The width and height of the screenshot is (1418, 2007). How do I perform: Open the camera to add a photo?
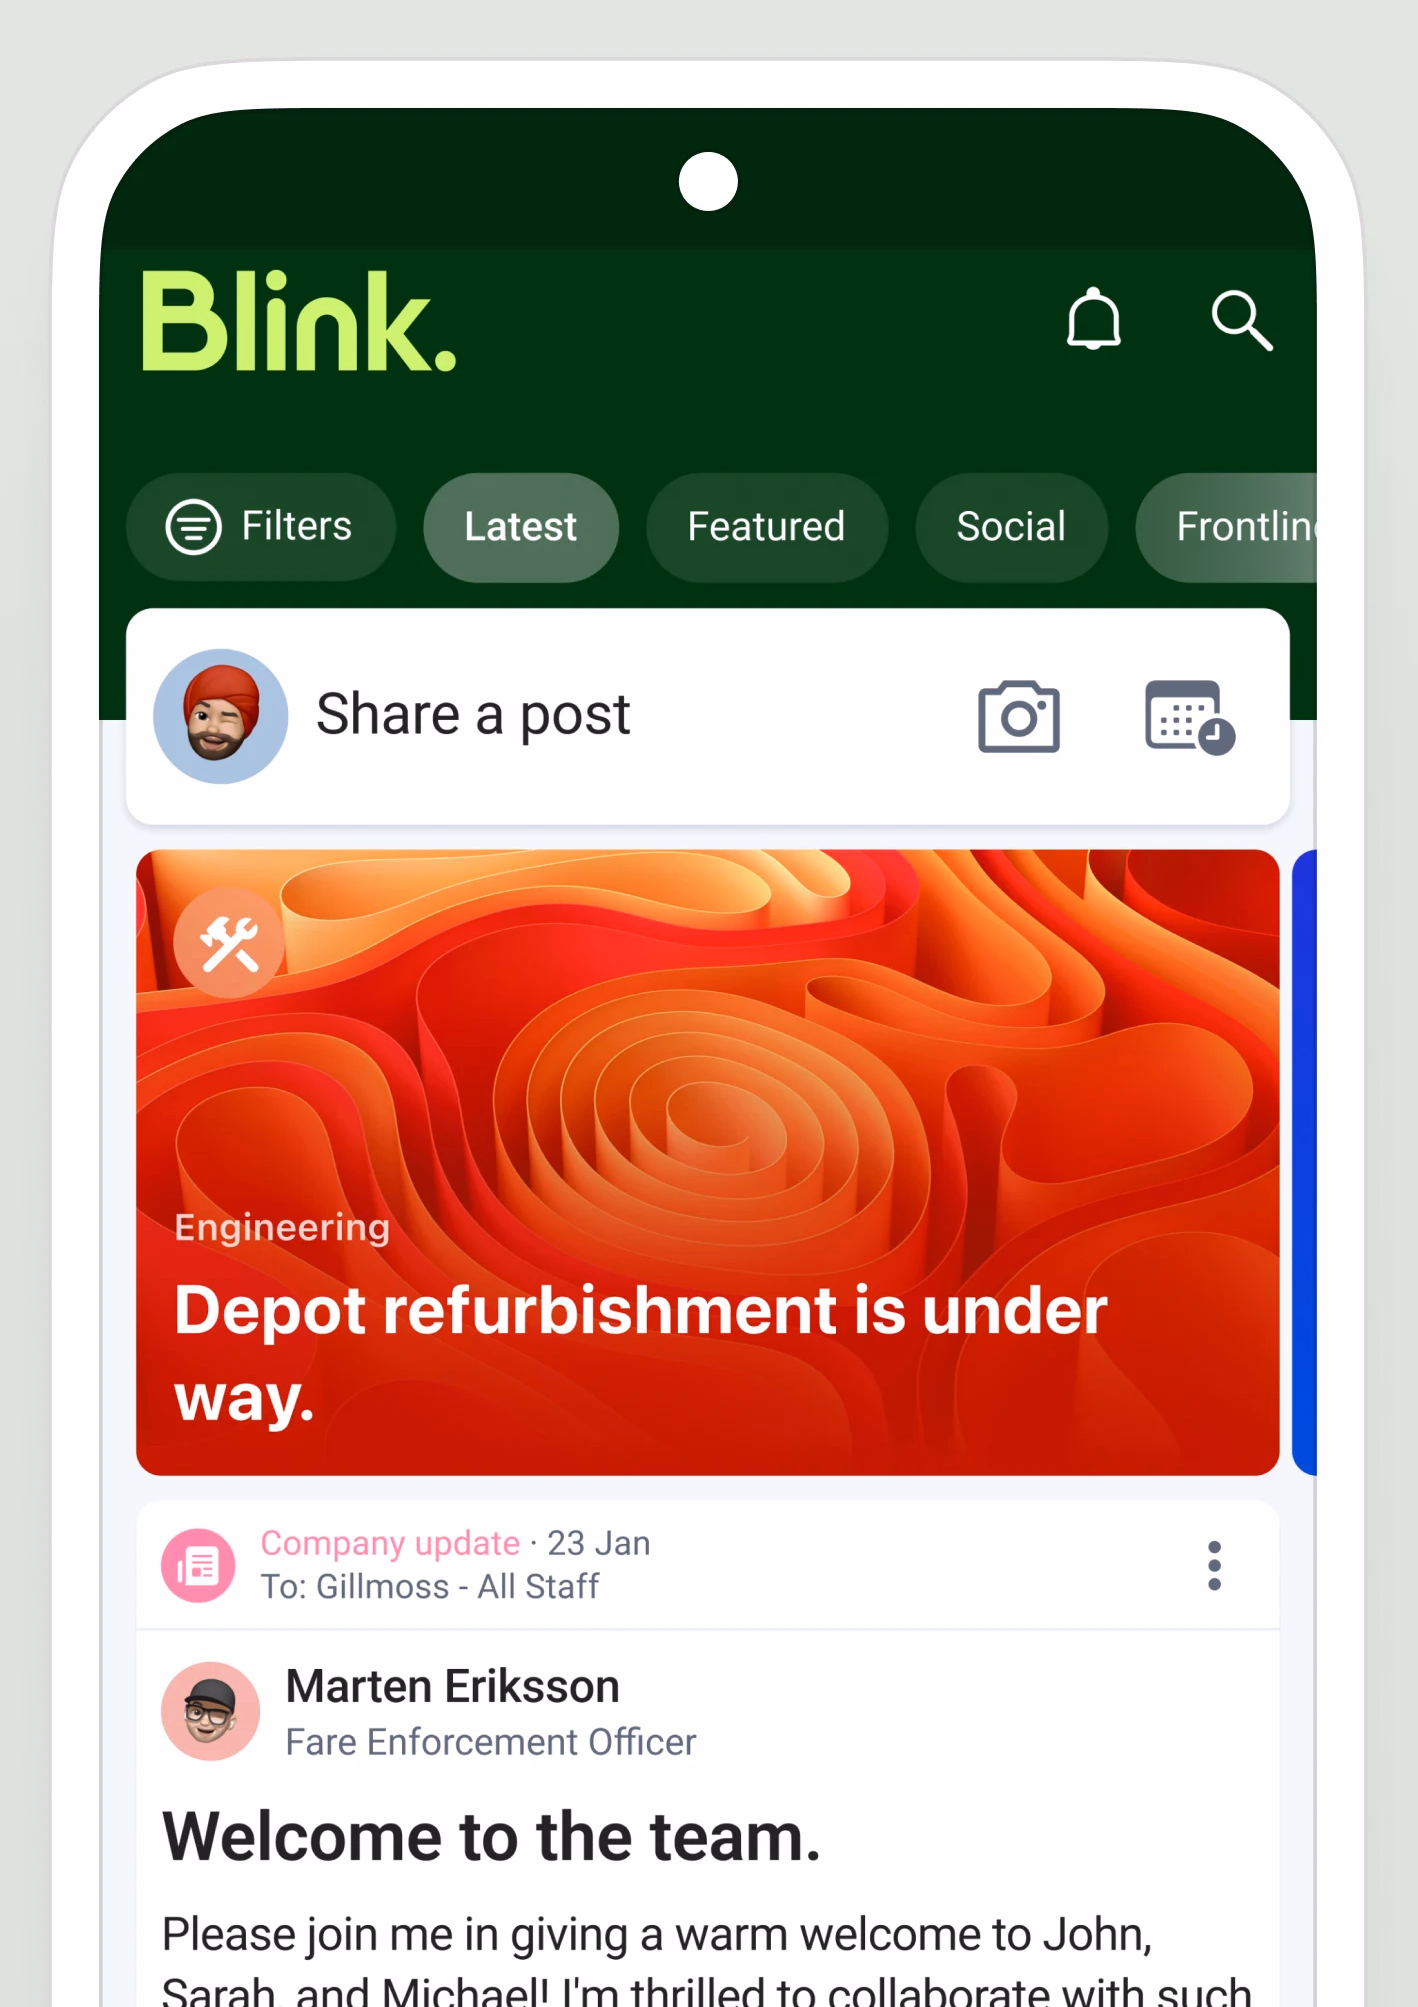tap(1018, 717)
